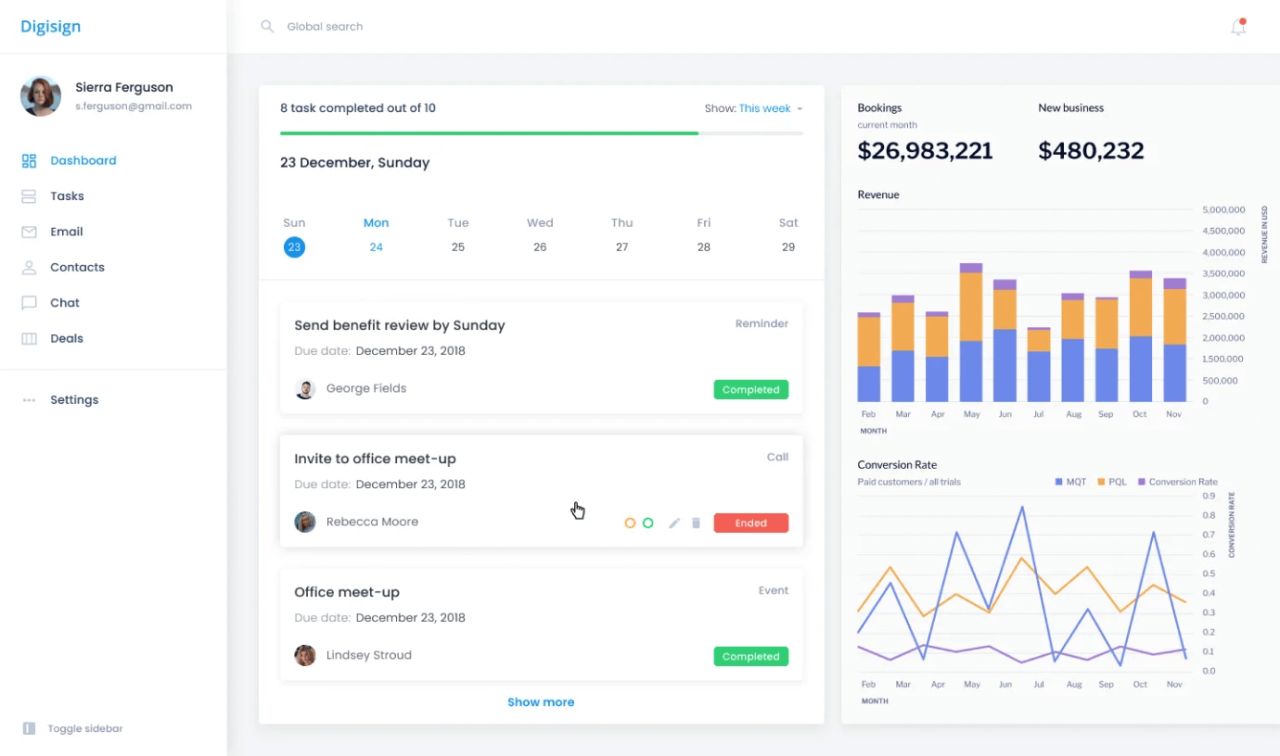Open the Chat section
The height and width of the screenshot is (756, 1280).
64,302
